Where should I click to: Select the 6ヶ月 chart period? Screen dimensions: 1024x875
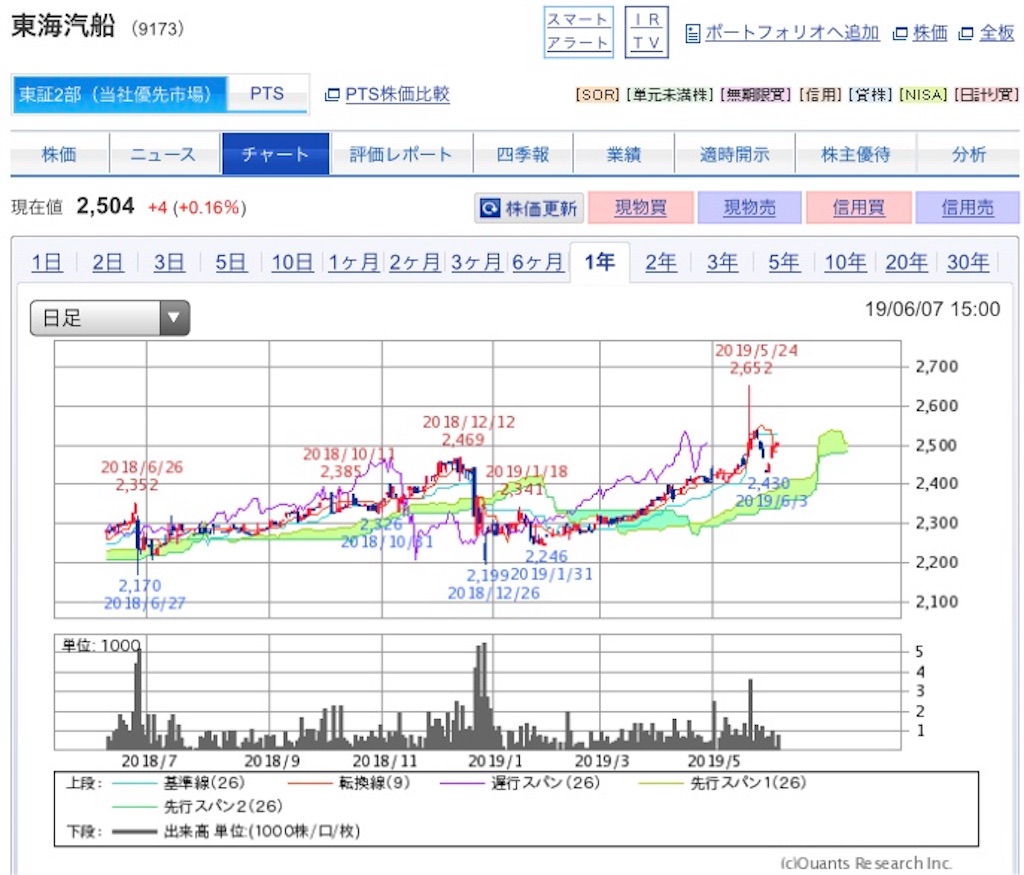pyautogui.click(x=537, y=262)
